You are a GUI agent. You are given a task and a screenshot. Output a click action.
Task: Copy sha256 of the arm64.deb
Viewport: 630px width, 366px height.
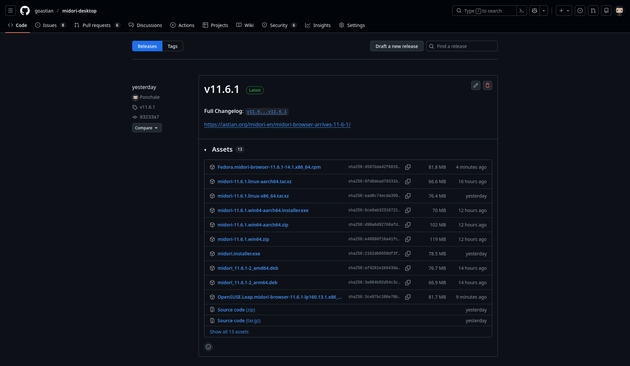(408, 283)
